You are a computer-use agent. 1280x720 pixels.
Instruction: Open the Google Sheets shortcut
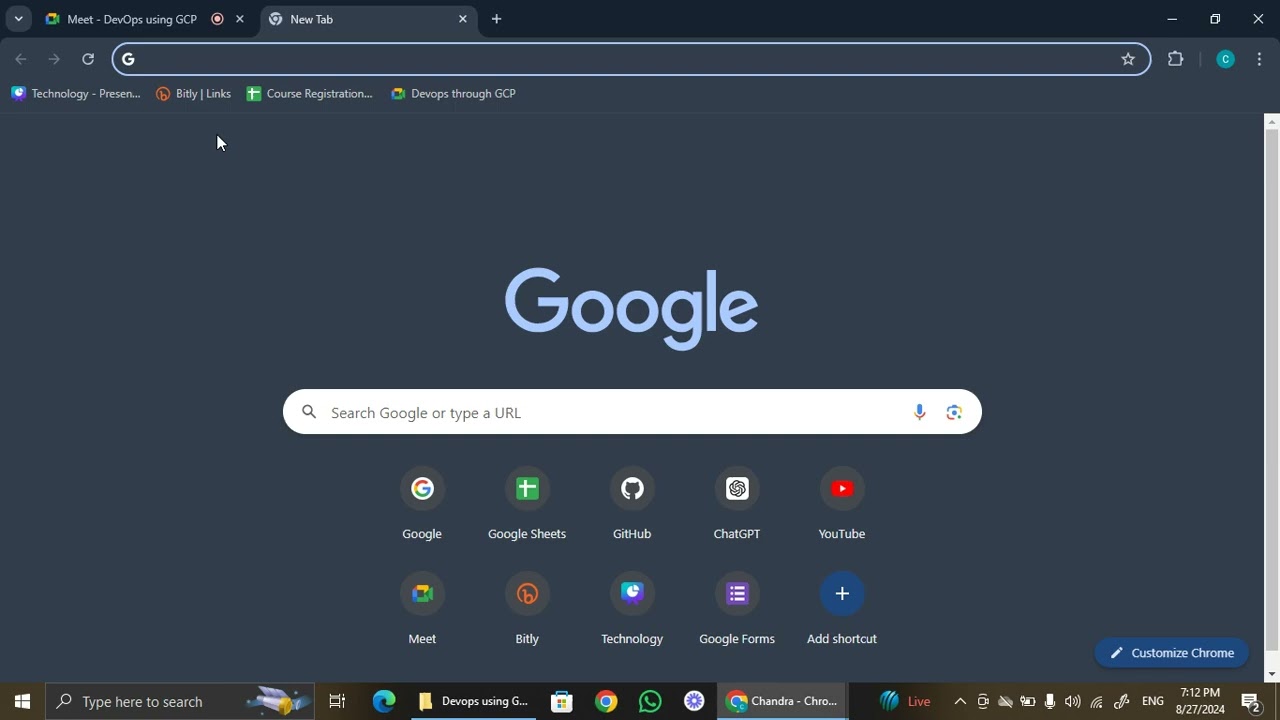(x=527, y=503)
